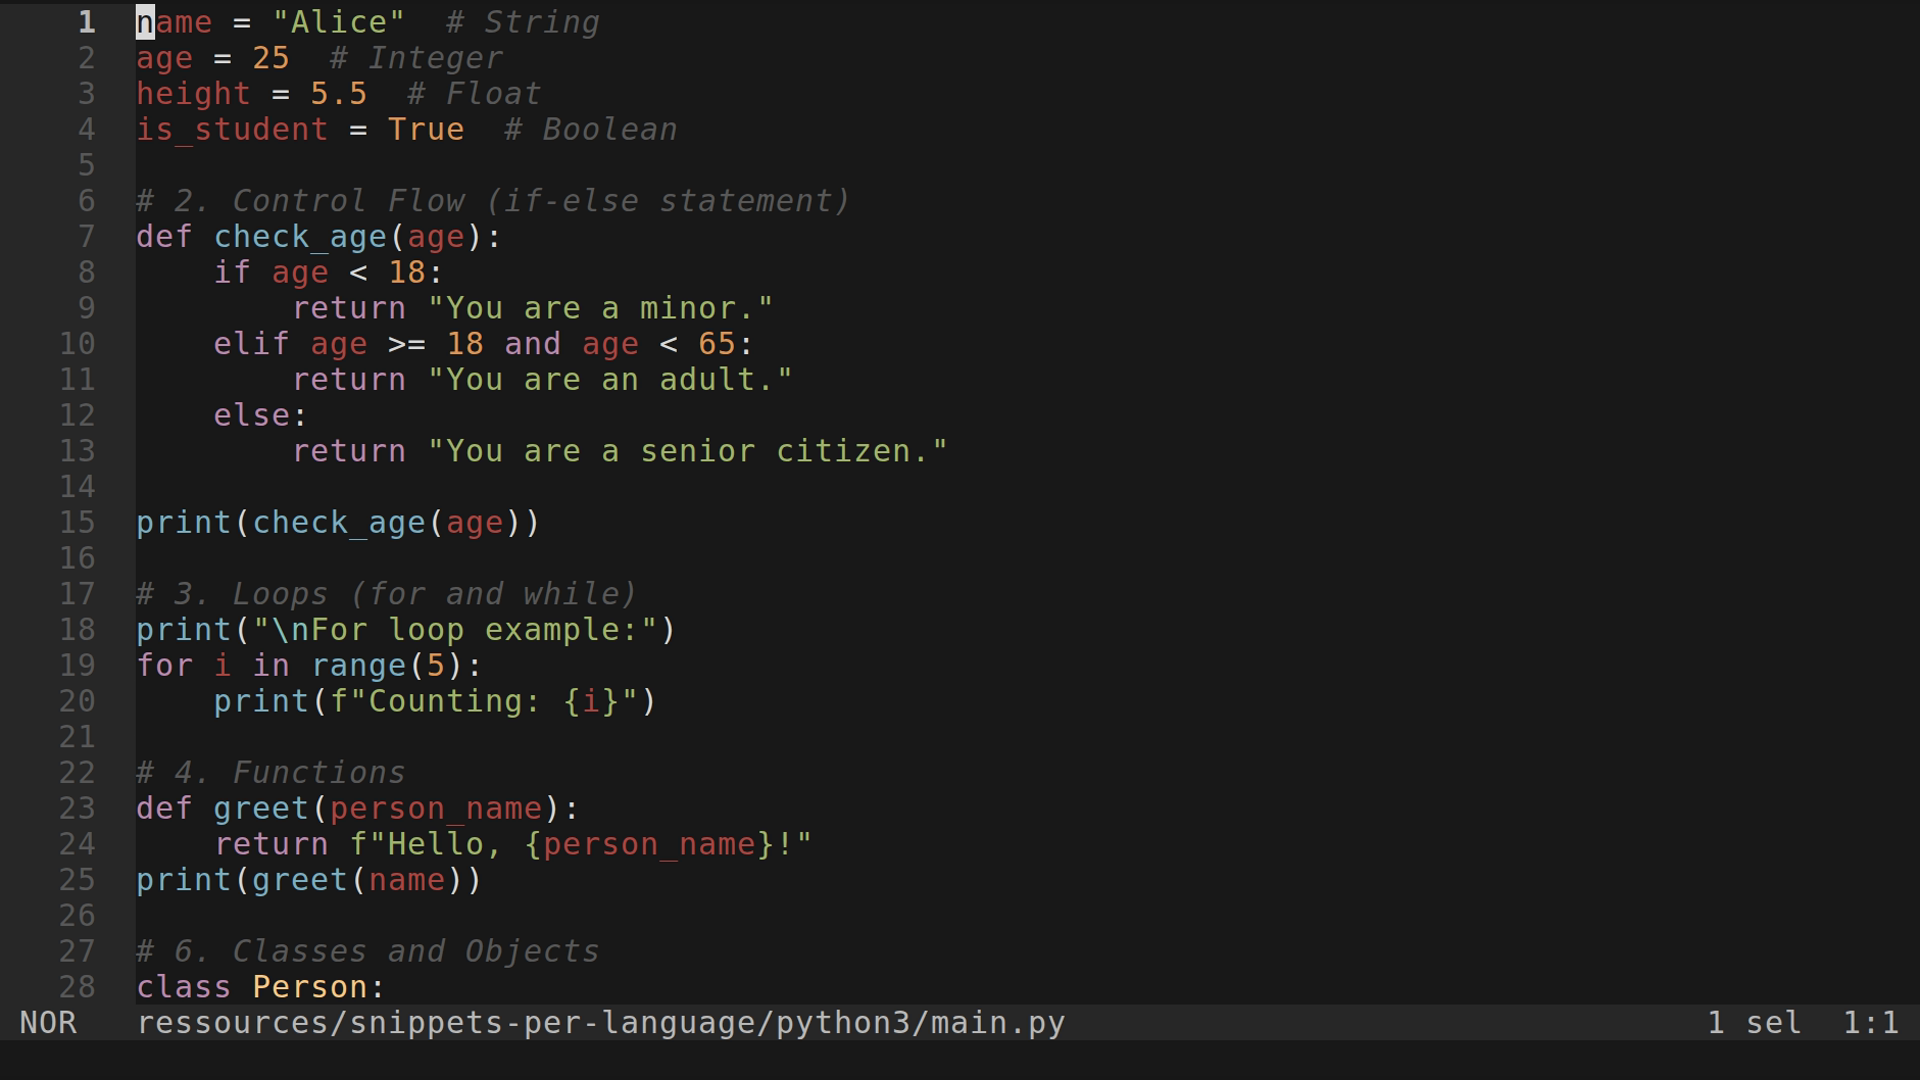
Task: Click the elif keyword on line 10
Action: [250, 343]
